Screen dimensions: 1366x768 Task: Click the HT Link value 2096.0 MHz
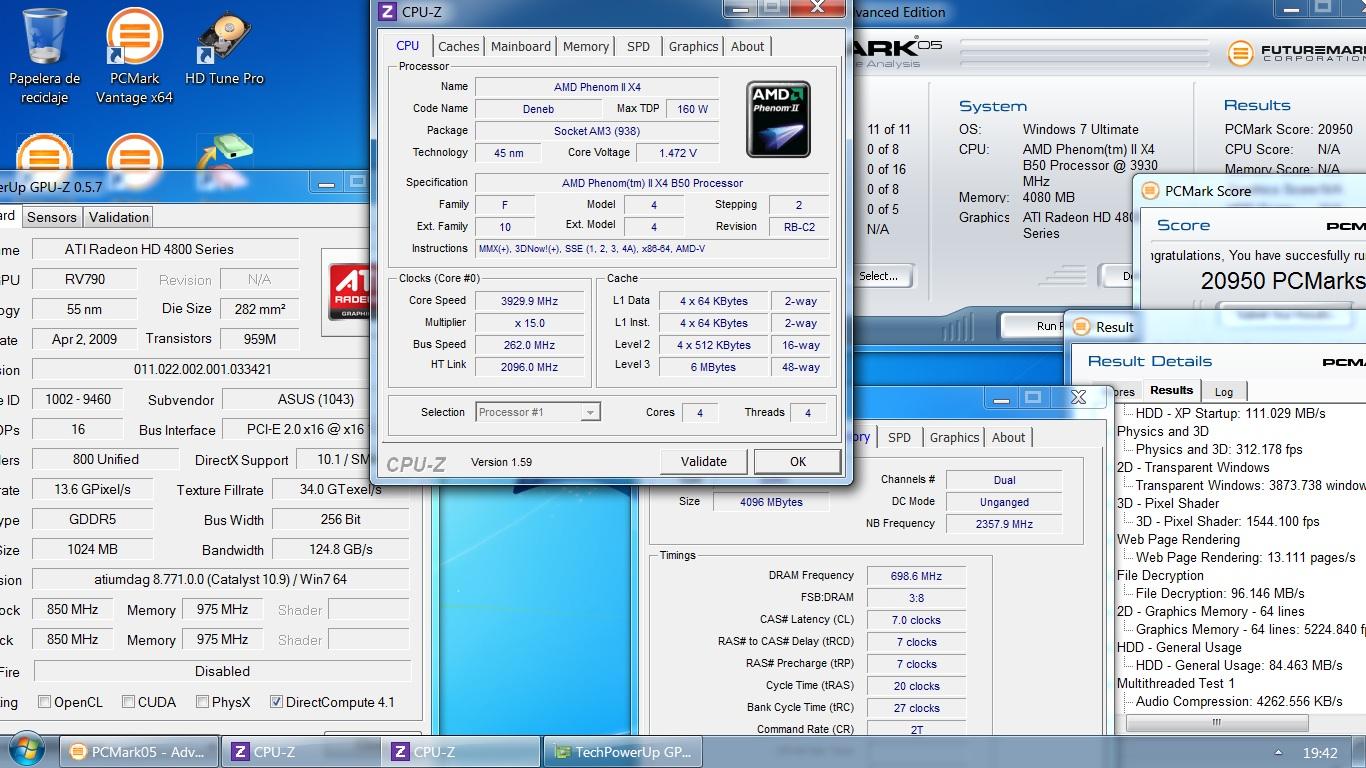pos(529,367)
